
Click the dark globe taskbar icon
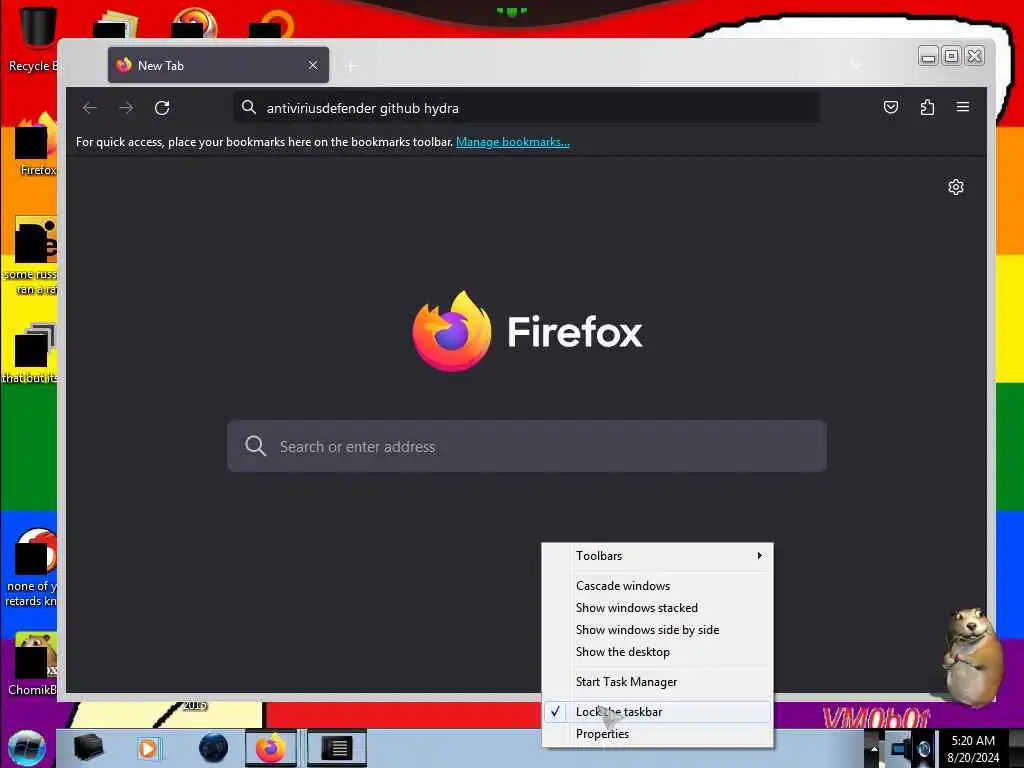(214, 748)
